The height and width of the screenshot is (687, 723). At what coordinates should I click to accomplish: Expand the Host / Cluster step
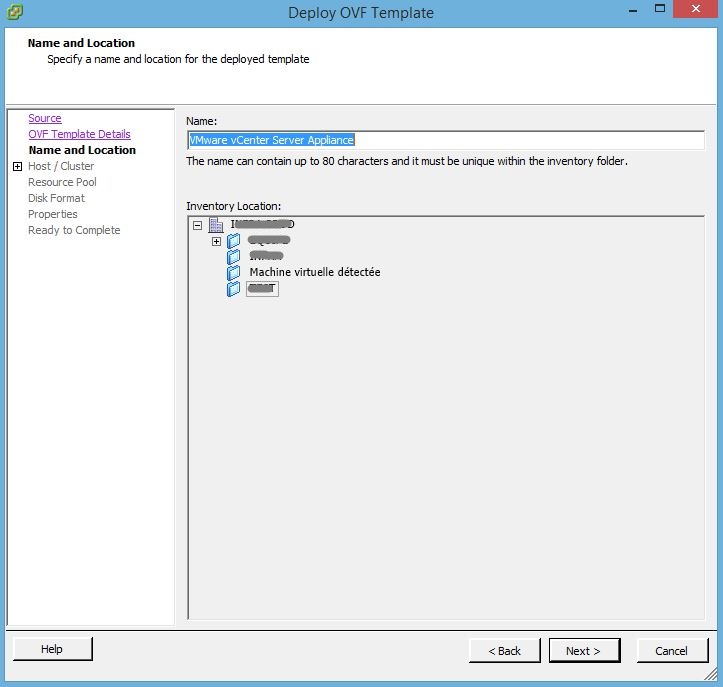pyautogui.click(x=17, y=166)
